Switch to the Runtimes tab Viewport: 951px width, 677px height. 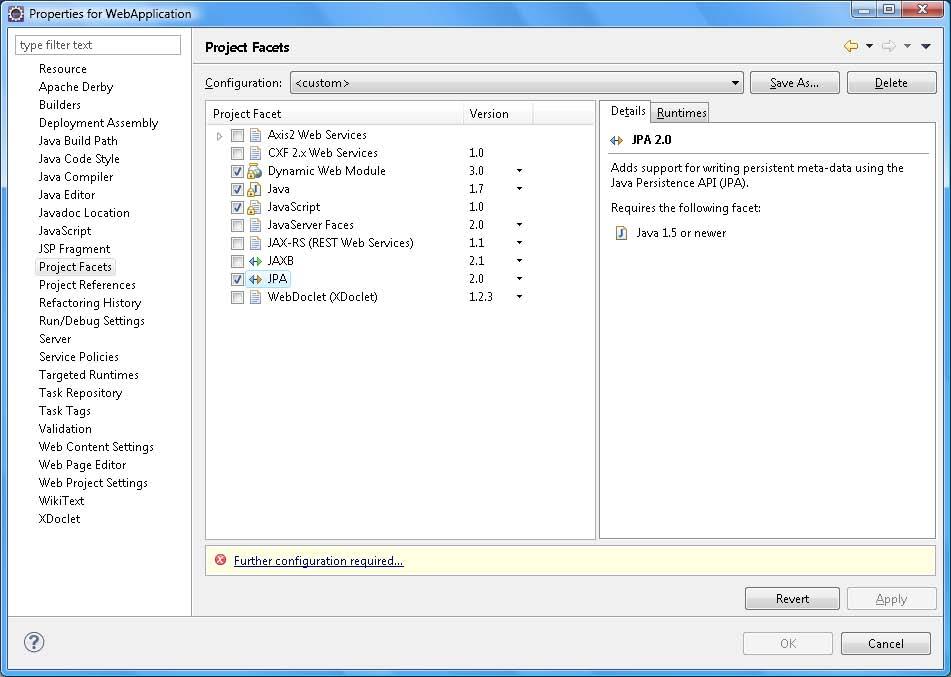681,113
